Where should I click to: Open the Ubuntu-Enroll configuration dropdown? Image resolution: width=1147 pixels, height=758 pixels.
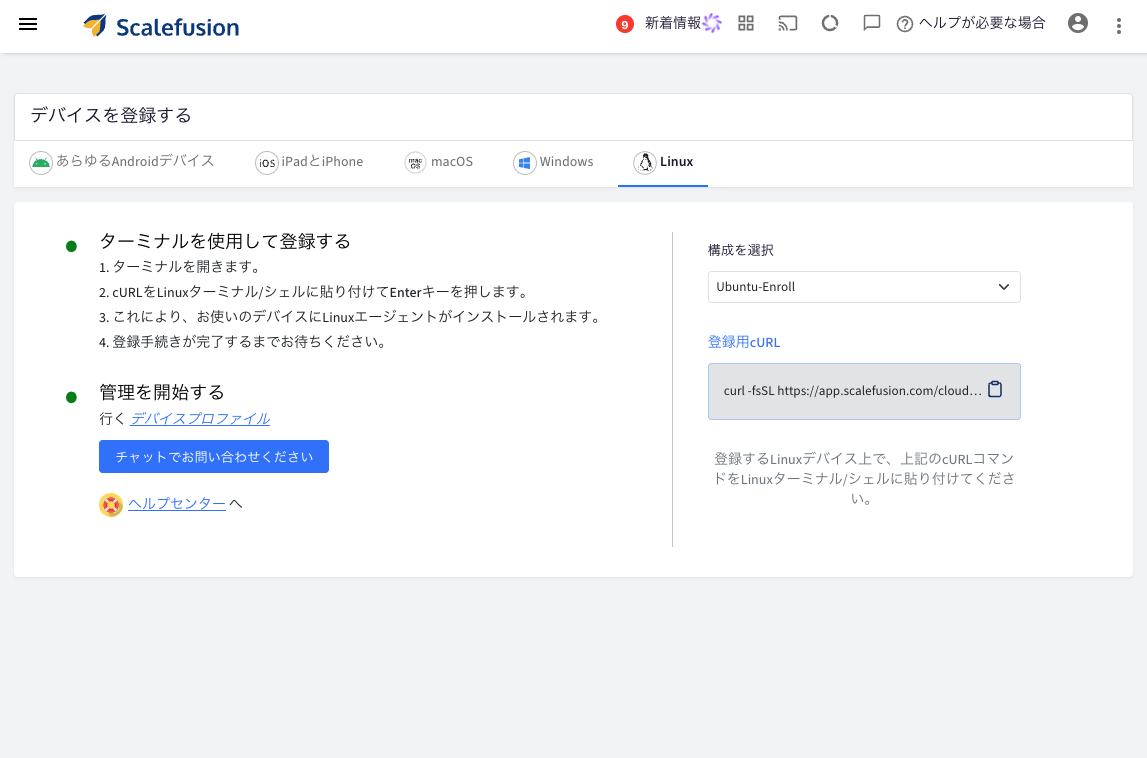coord(864,287)
